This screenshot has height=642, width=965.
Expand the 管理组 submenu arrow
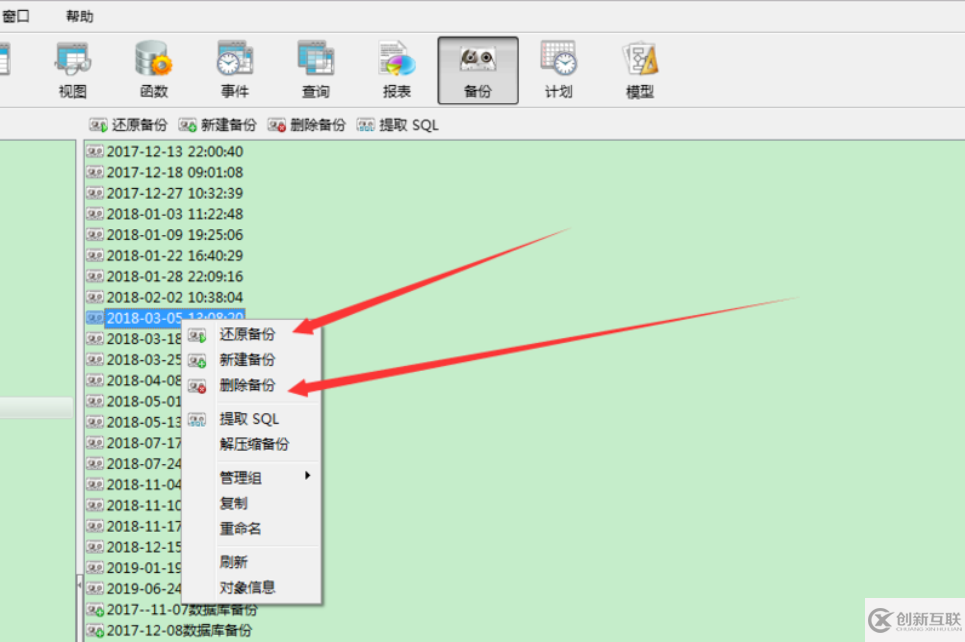pos(308,475)
